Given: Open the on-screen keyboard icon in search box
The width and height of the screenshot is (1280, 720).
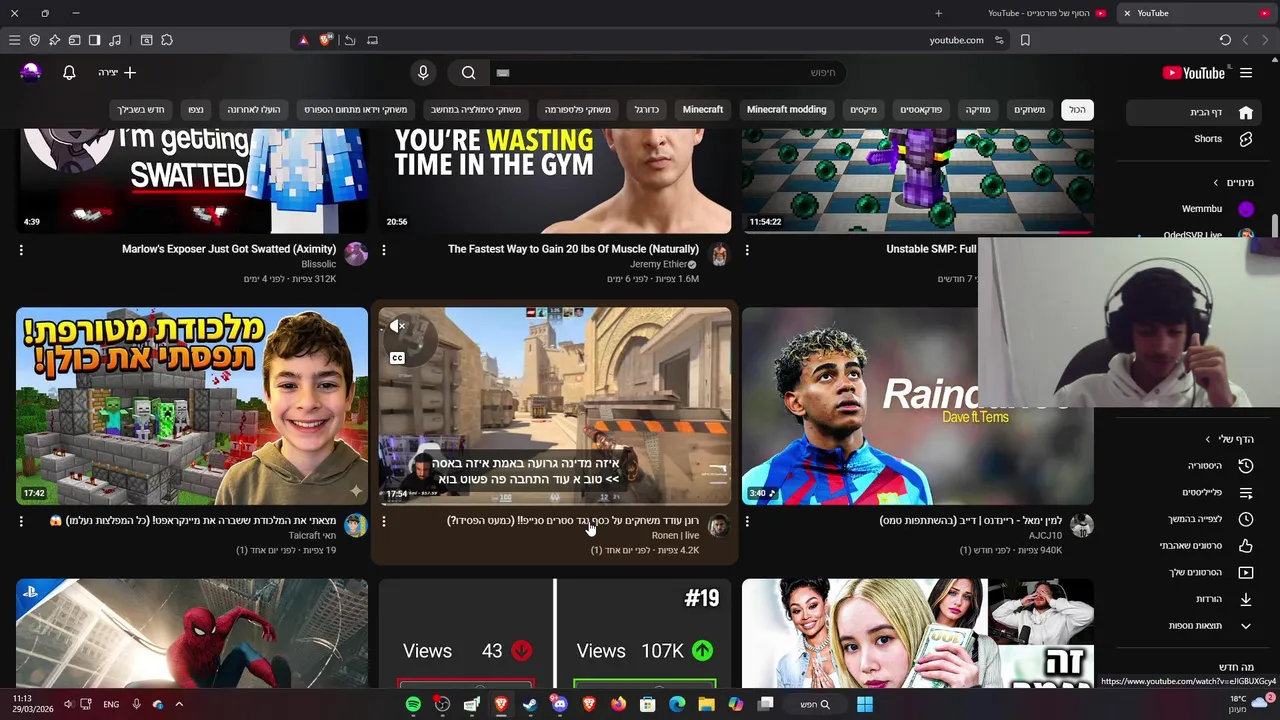Looking at the screenshot, I should point(503,73).
